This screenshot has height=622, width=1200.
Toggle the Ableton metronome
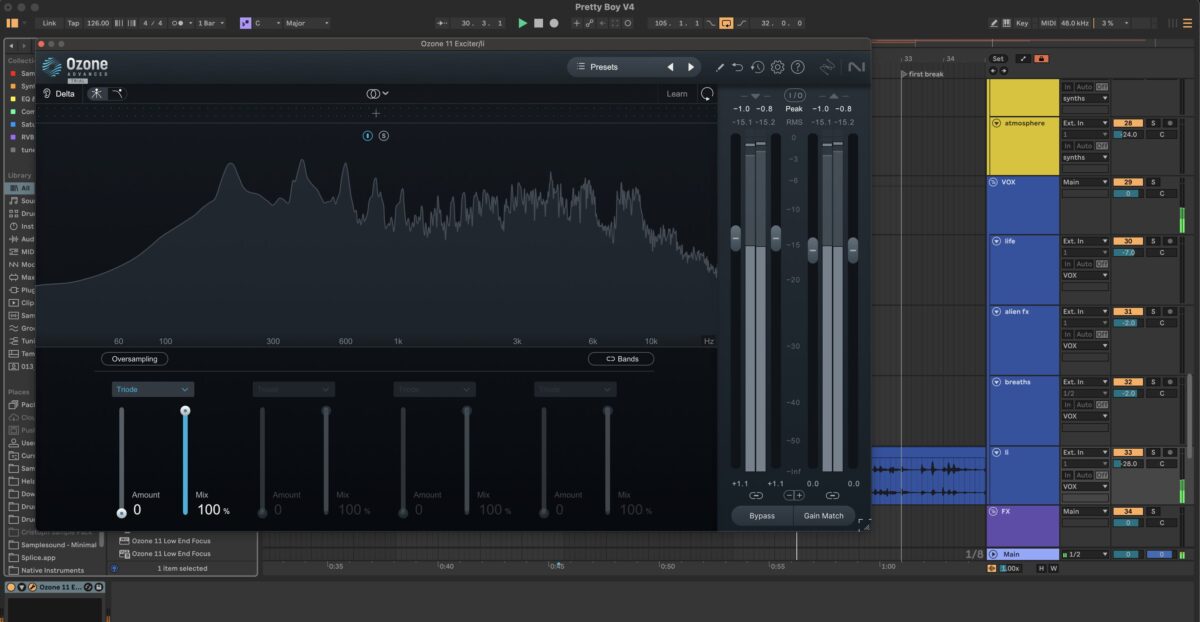[181, 23]
